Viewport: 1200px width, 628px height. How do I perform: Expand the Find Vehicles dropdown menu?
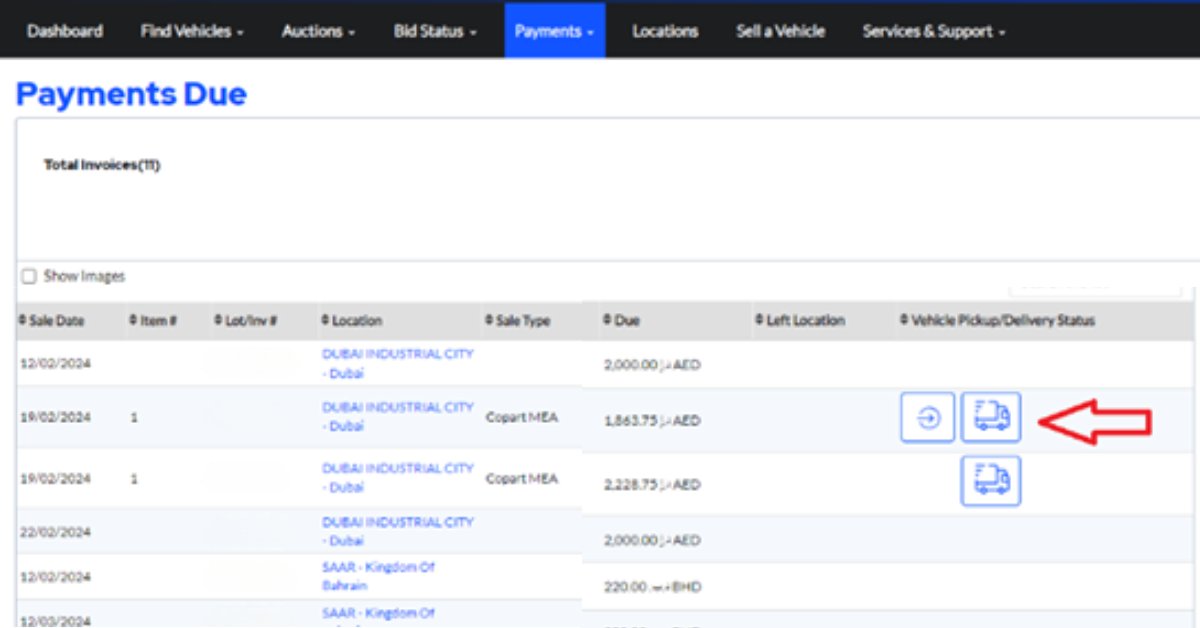tap(192, 31)
